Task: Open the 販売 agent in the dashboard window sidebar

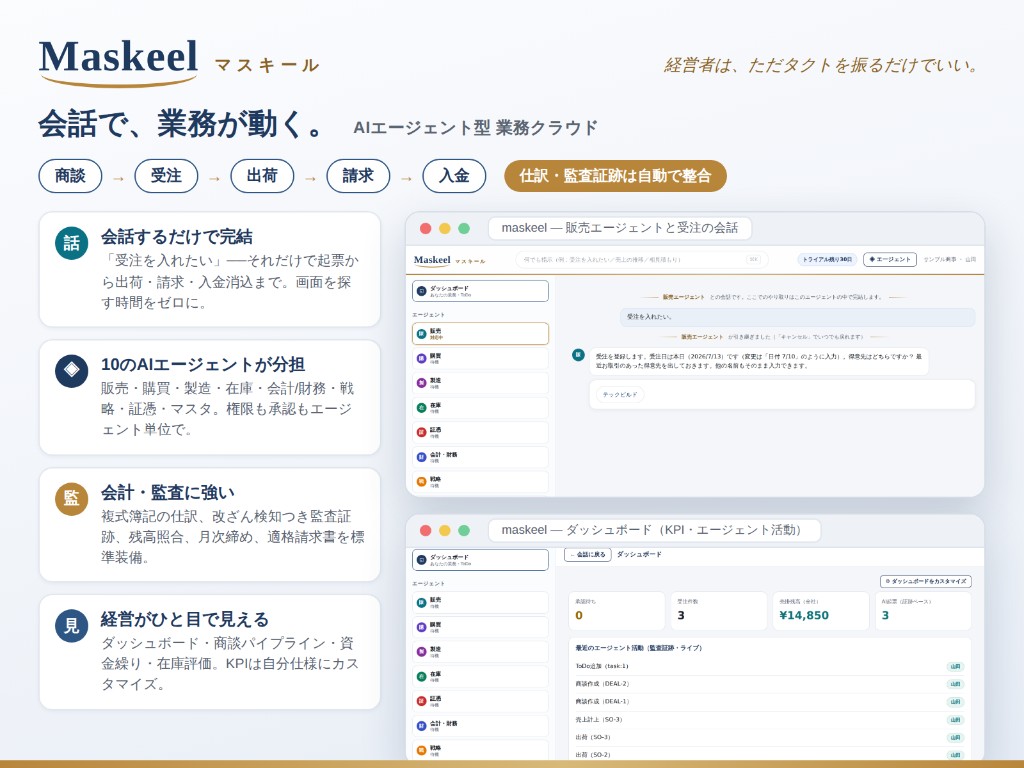Action: (x=480, y=602)
